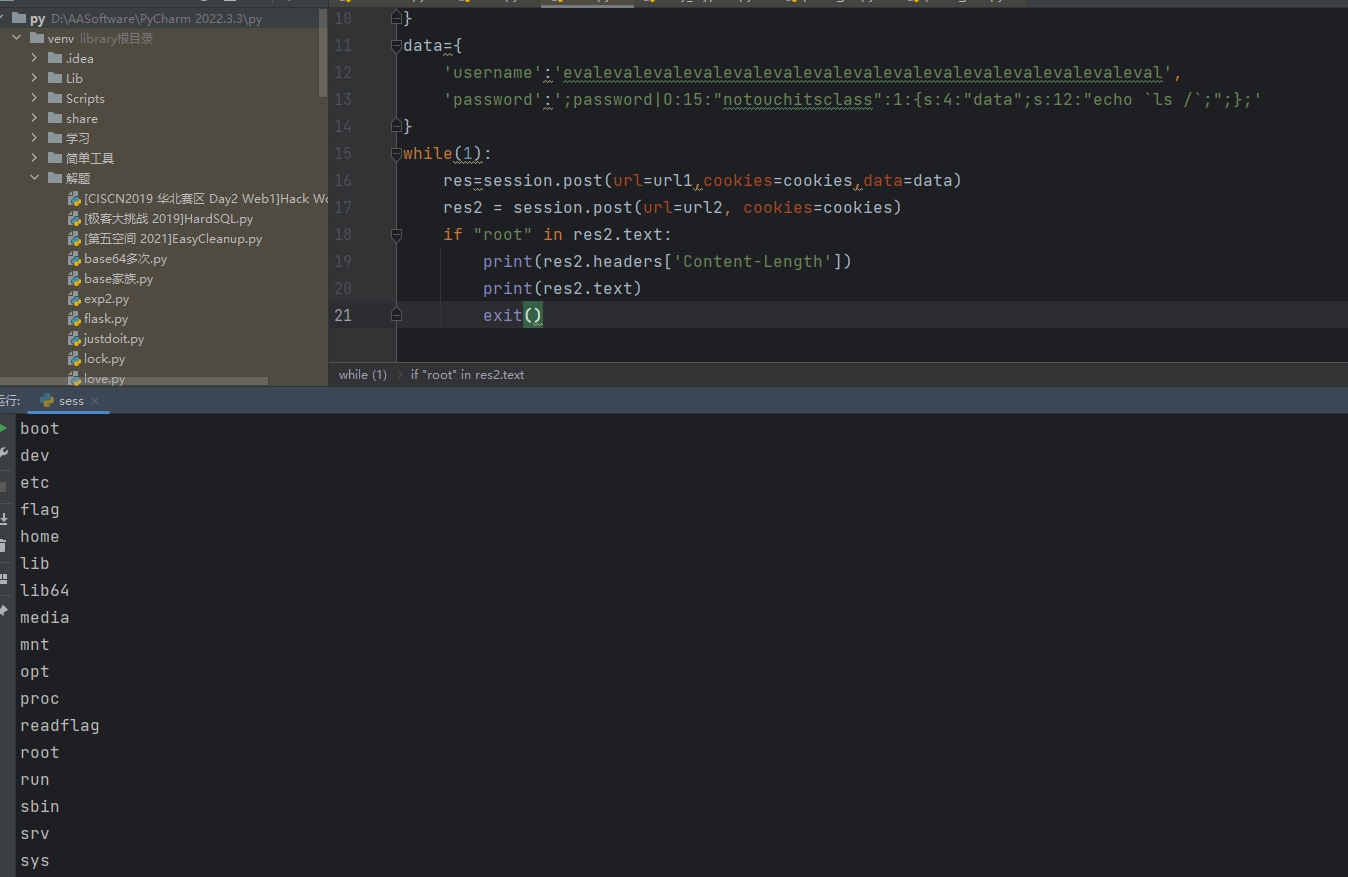Viewport: 1348px width, 877px height.
Task: Click the venv folder icon
Action: [x=37, y=38]
